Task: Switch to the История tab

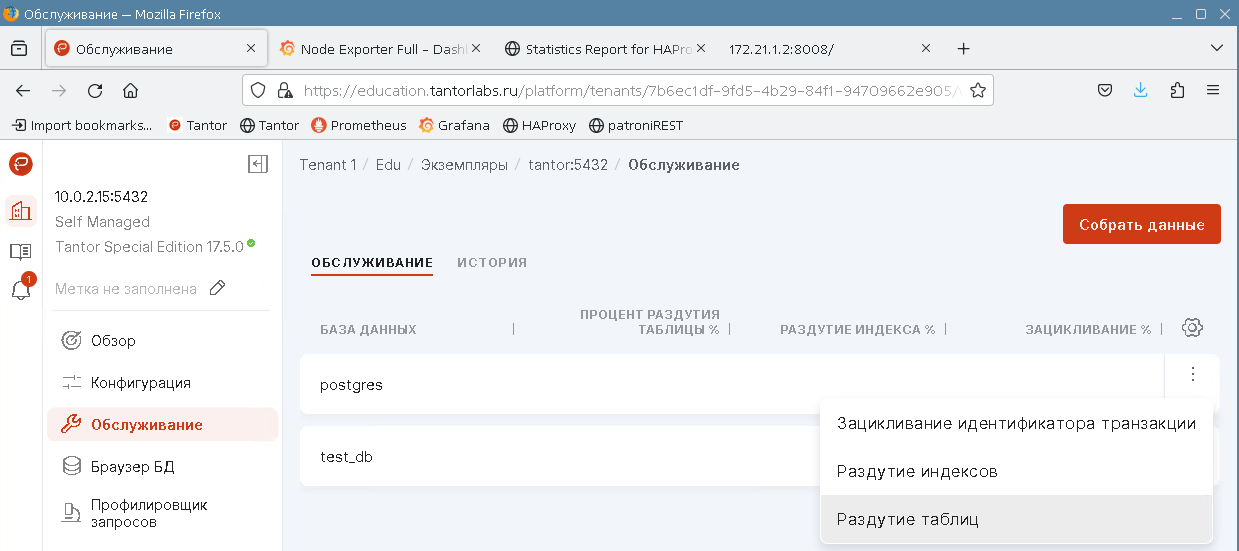Action: 492,263
